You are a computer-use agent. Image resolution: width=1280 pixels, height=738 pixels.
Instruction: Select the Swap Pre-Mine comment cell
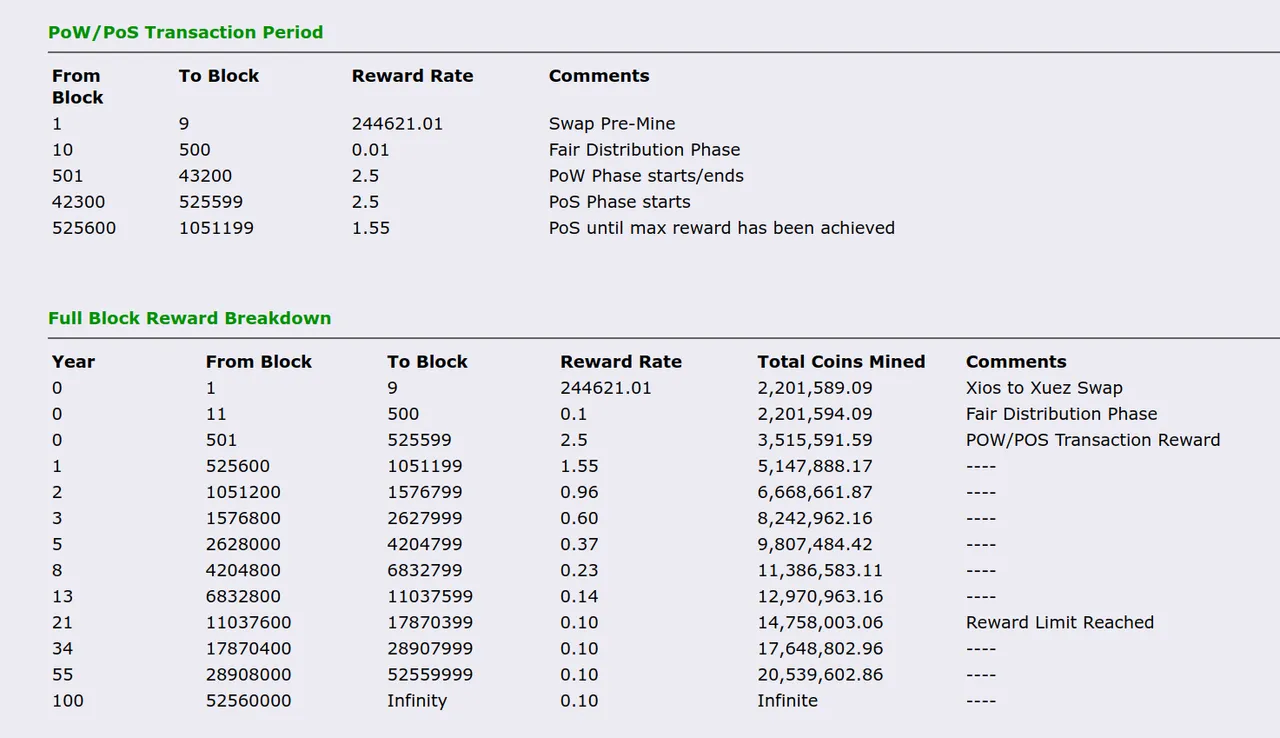pos(612,124)
